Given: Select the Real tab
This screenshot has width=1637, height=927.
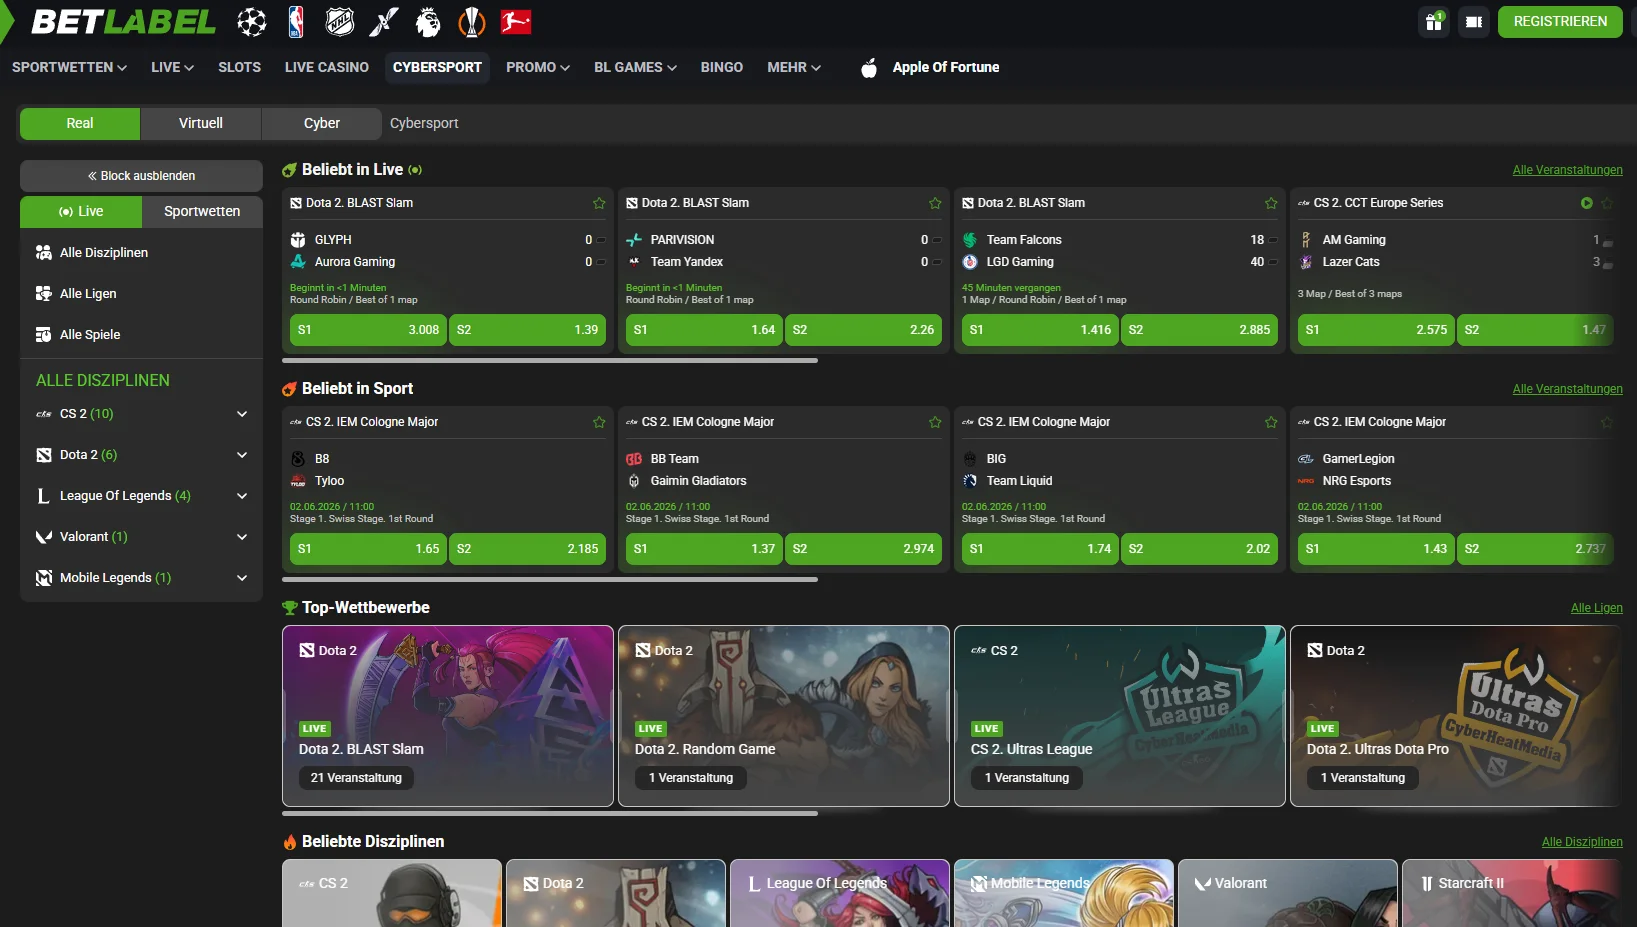Looking at the screenshot, I should (80, 124).
